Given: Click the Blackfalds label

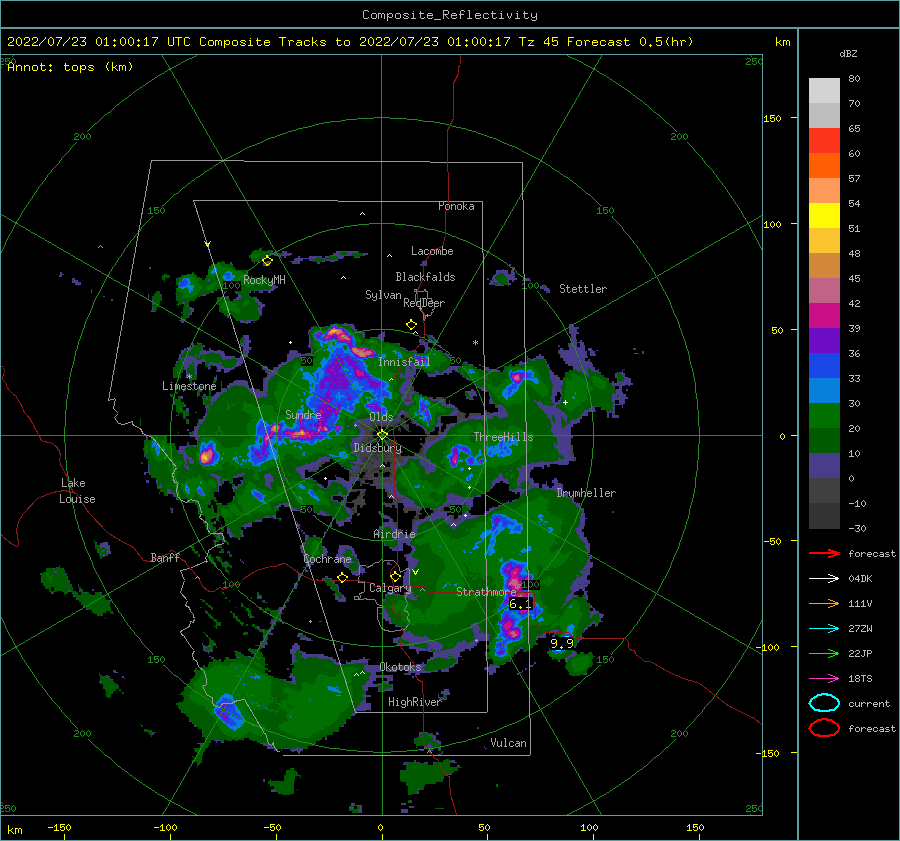Looking at the screenshot, I should pos(425,277).
